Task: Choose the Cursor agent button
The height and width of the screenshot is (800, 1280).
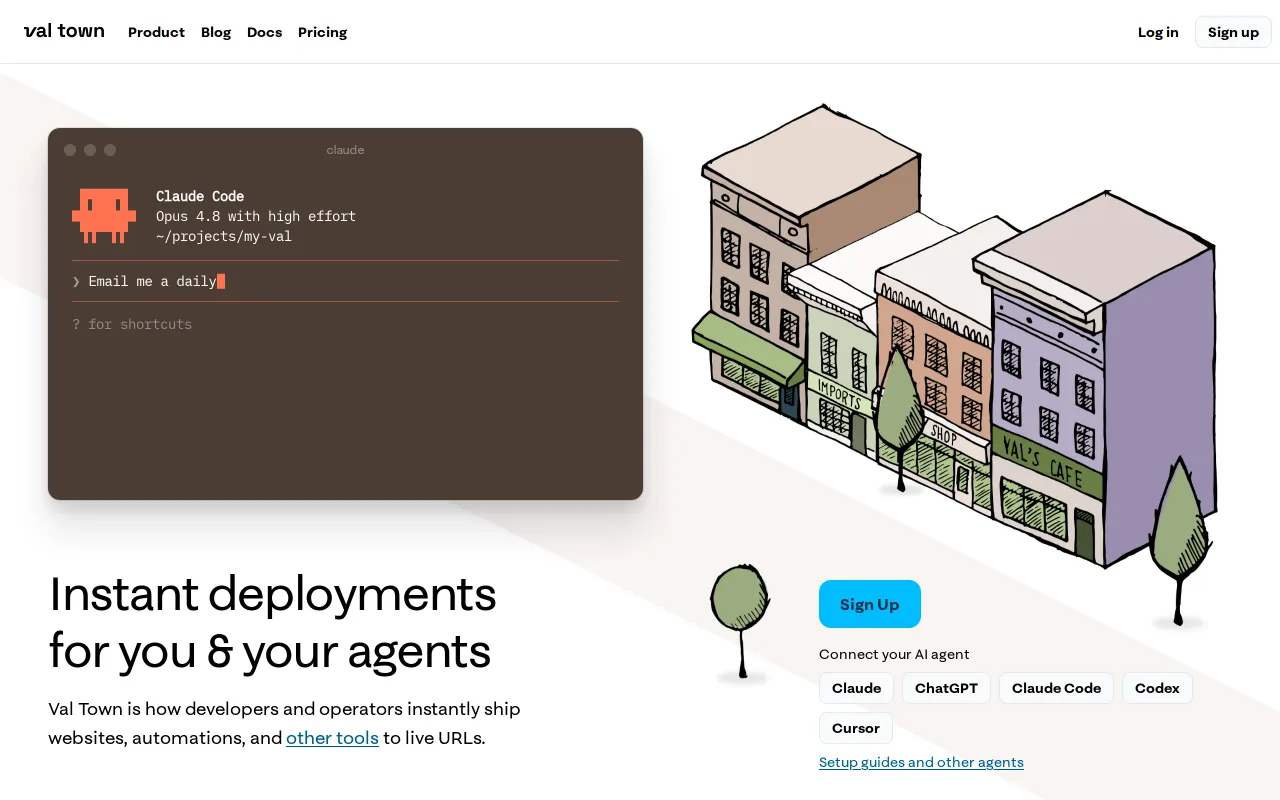Action: click(856, 728)
